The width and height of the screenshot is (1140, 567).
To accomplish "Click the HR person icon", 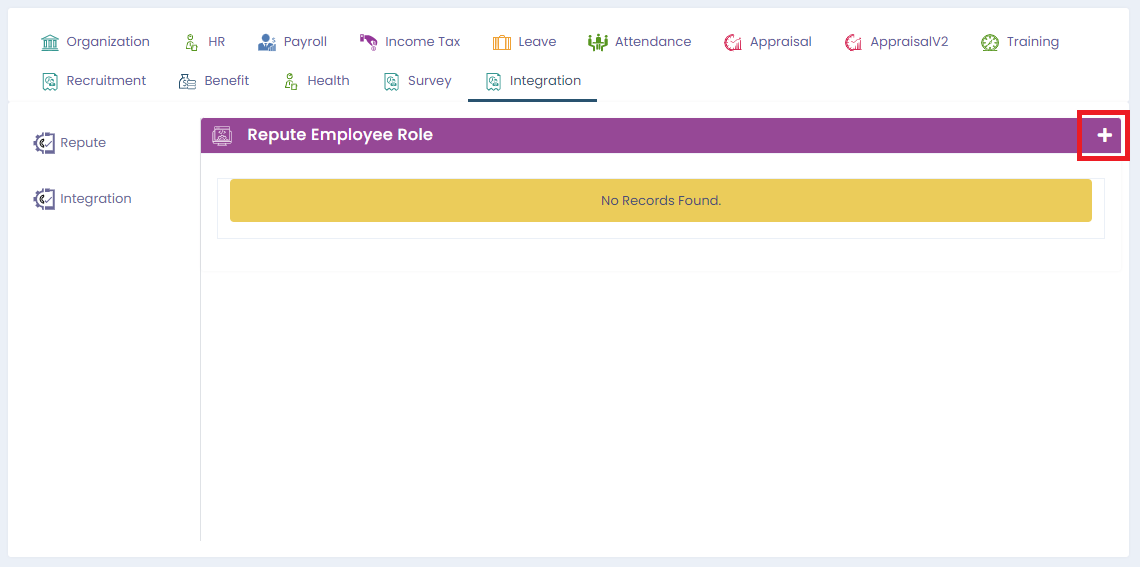I will [x=191, y=42].
